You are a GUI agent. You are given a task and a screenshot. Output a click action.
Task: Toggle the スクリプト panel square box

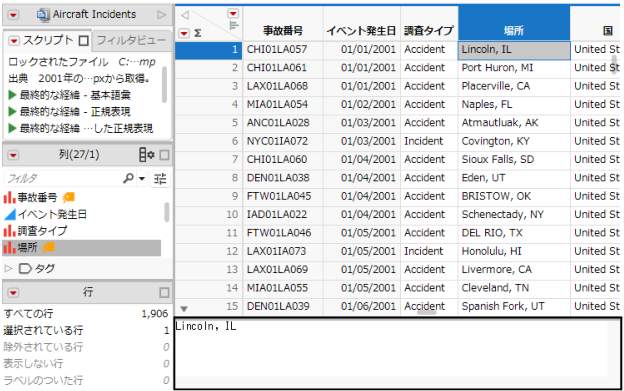pyautogui.click(x=84, y=41)
